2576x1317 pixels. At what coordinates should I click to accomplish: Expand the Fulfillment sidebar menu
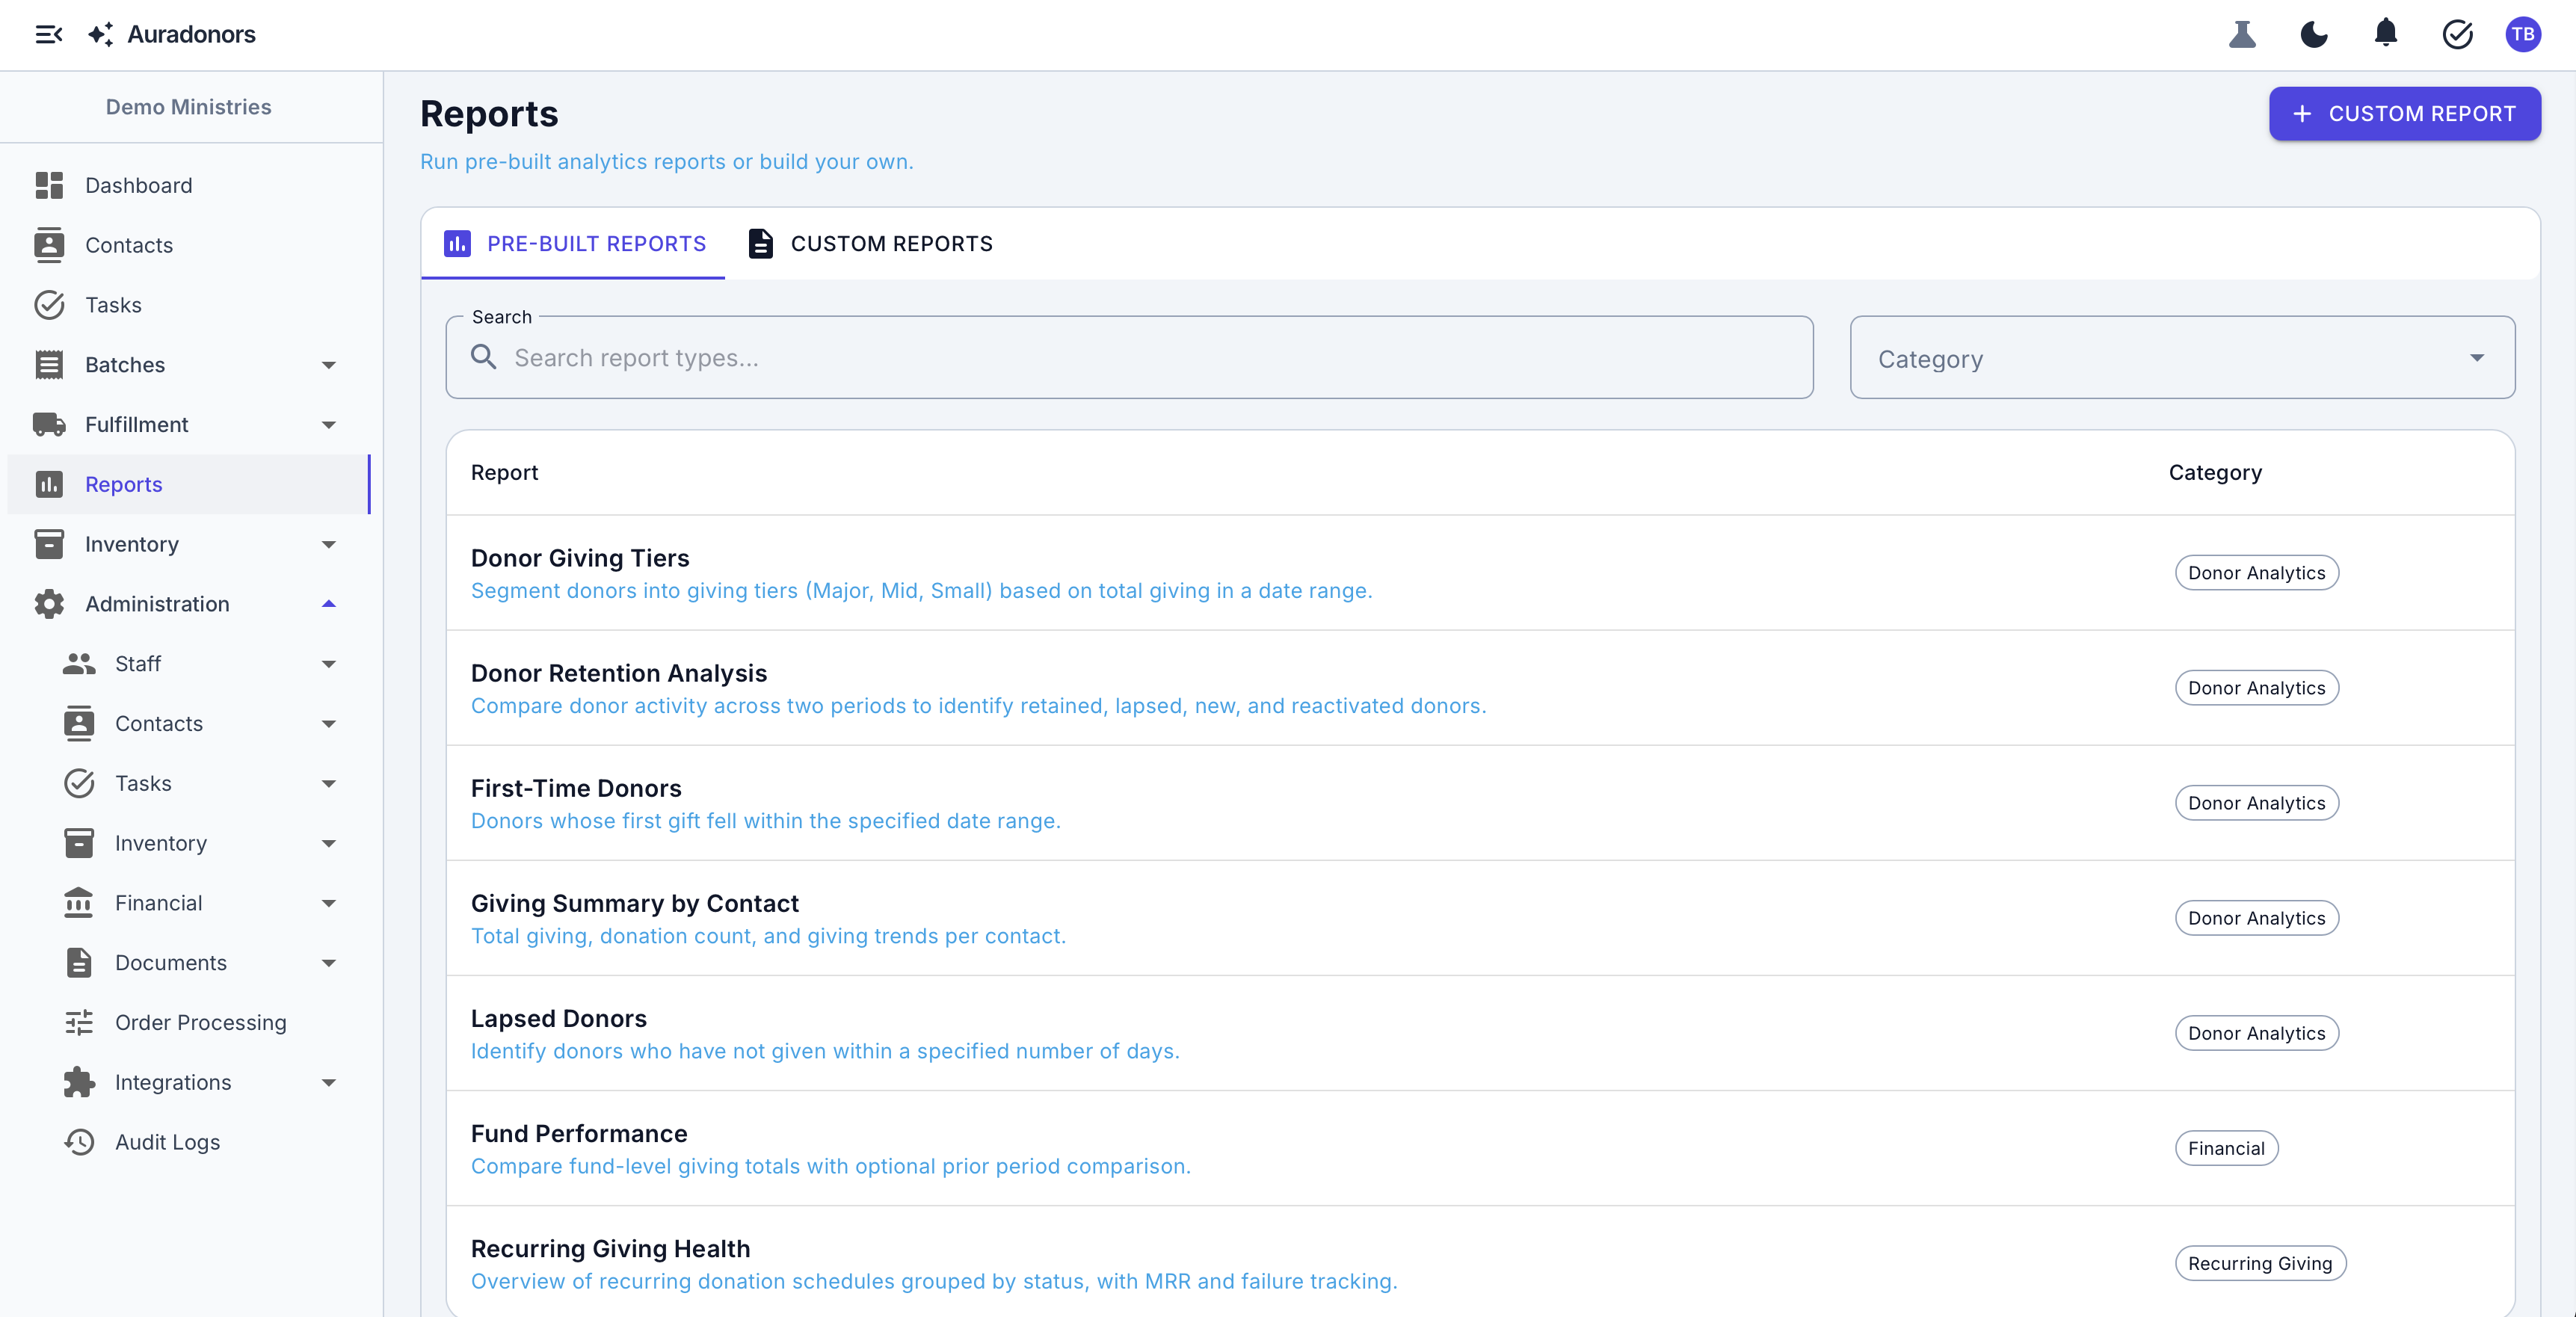[328, 425]
